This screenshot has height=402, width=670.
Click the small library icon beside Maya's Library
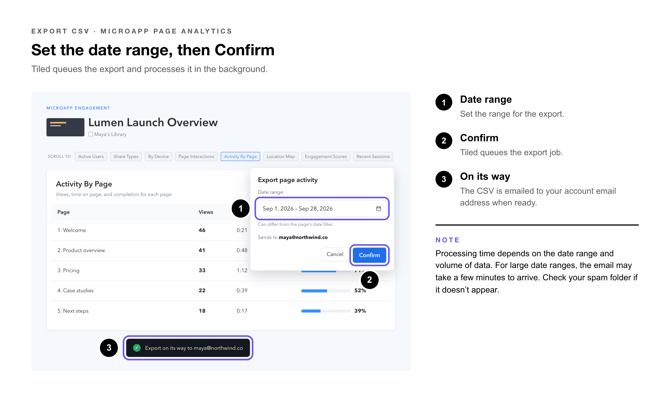(x=91, y=134)
